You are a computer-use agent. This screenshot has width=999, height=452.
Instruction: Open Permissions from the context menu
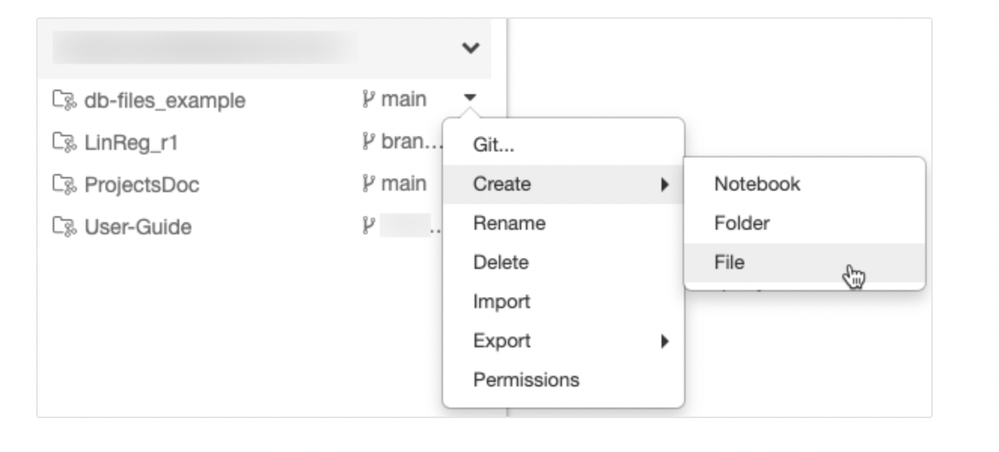pos(526,380)
